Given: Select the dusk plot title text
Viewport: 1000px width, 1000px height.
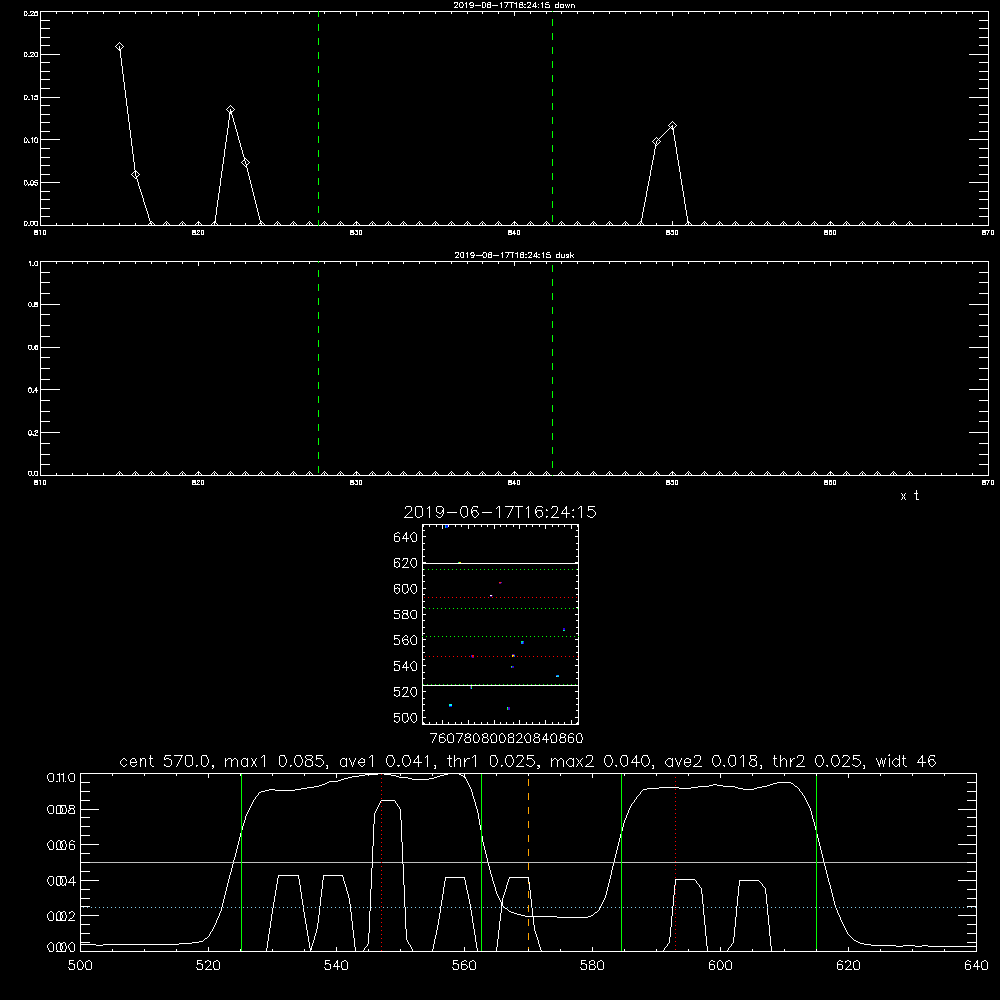Looking at the screenshot, I should [x=514, y=255].
